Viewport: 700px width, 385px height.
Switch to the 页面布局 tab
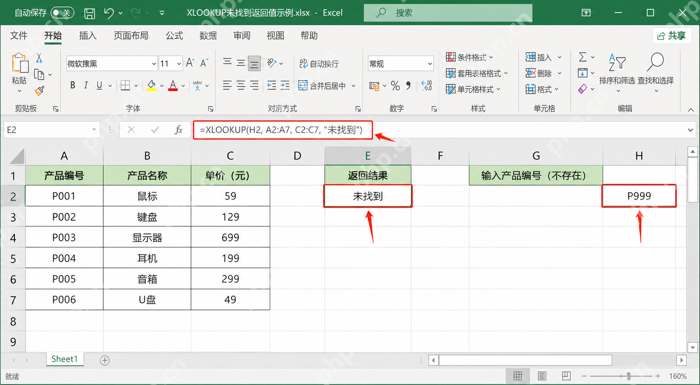coord(131,36)
